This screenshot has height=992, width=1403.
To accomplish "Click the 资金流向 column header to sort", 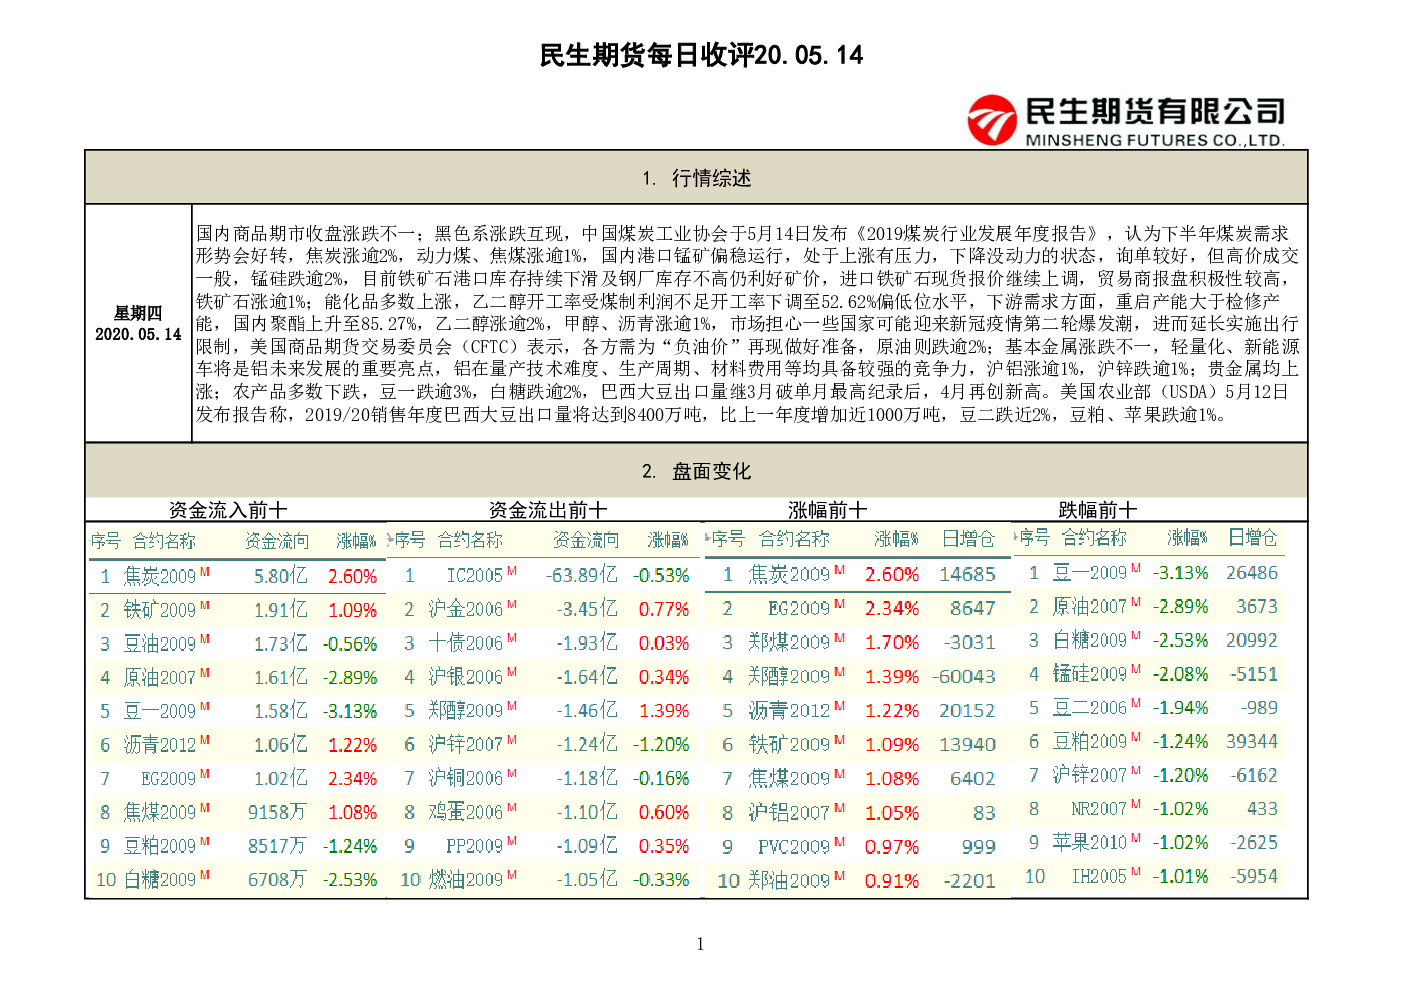I will point(278,539).
